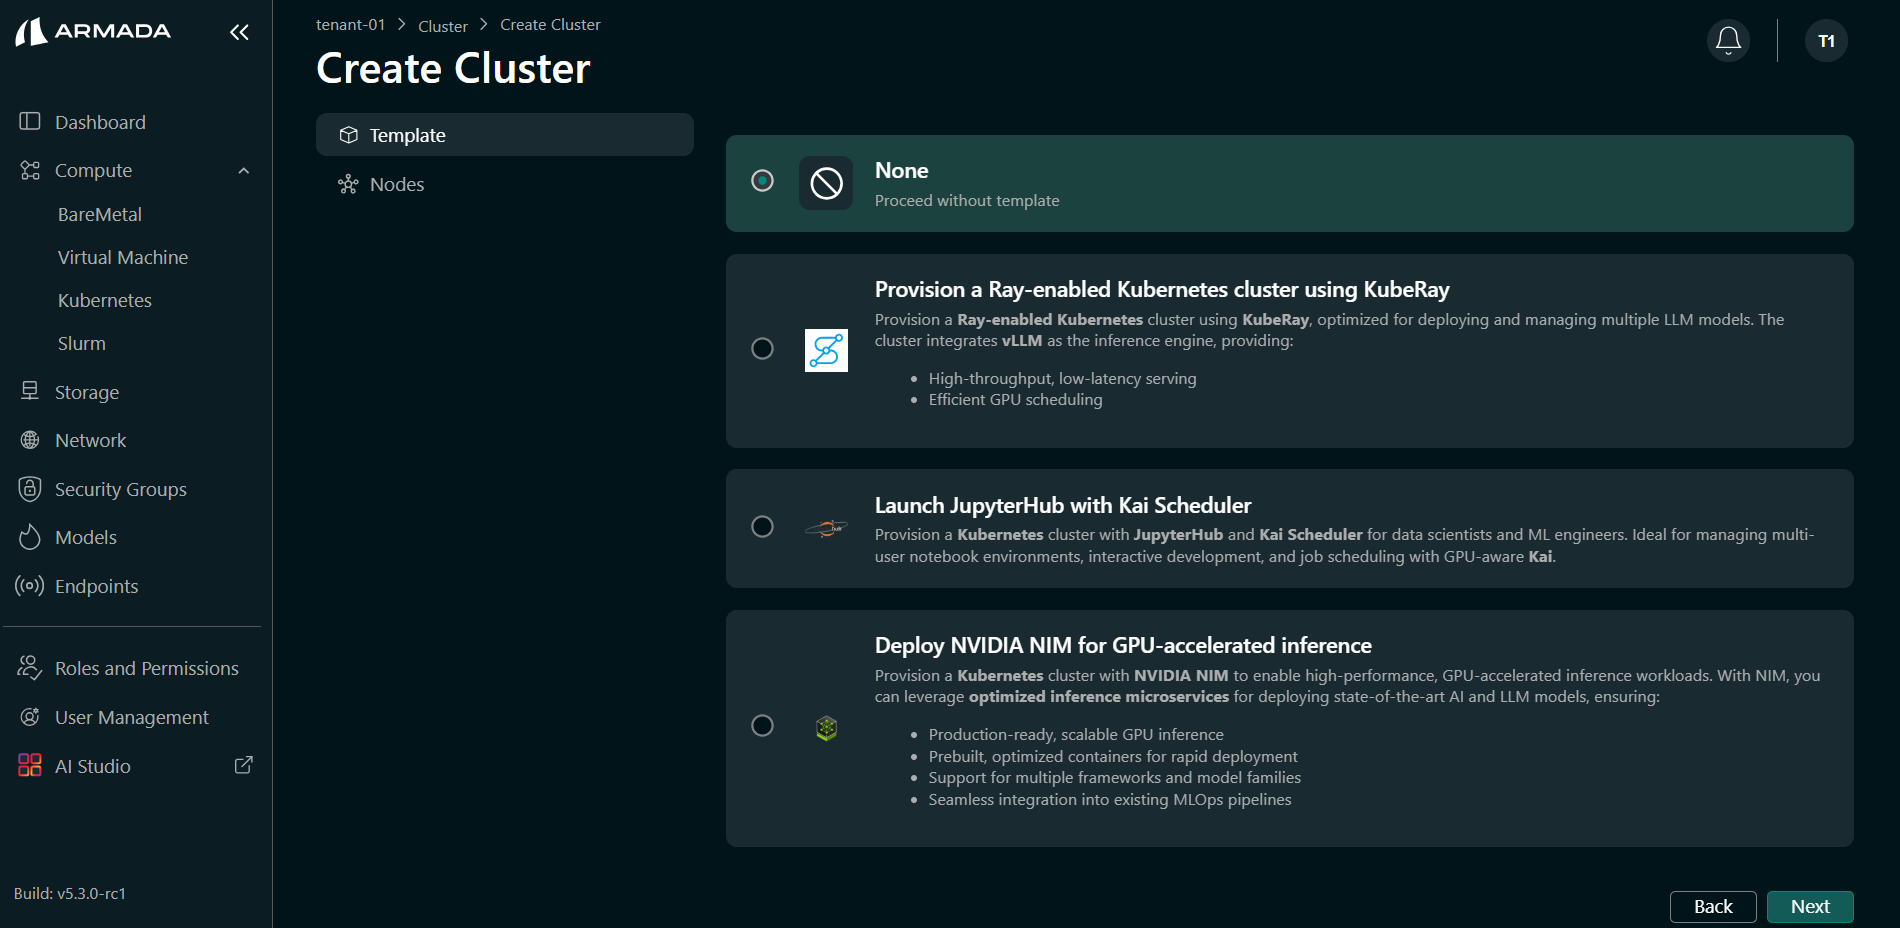Click the Dashboard panel icon
This screenshot has width=1900, height=928.
click(30, 121)
